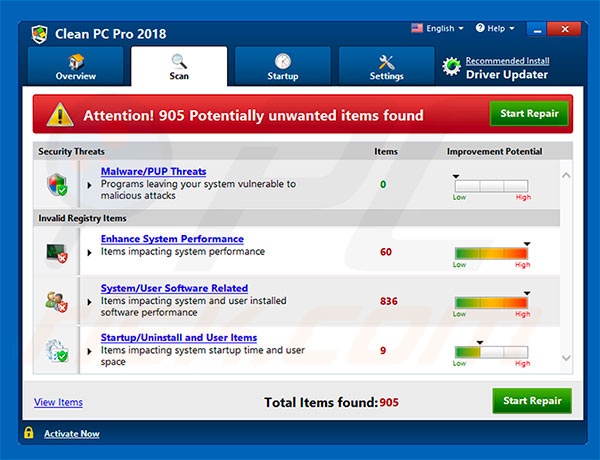
Task: Click the Clean PC Pro shield logo
Action: pyautogui.click(x=39, y=34)
